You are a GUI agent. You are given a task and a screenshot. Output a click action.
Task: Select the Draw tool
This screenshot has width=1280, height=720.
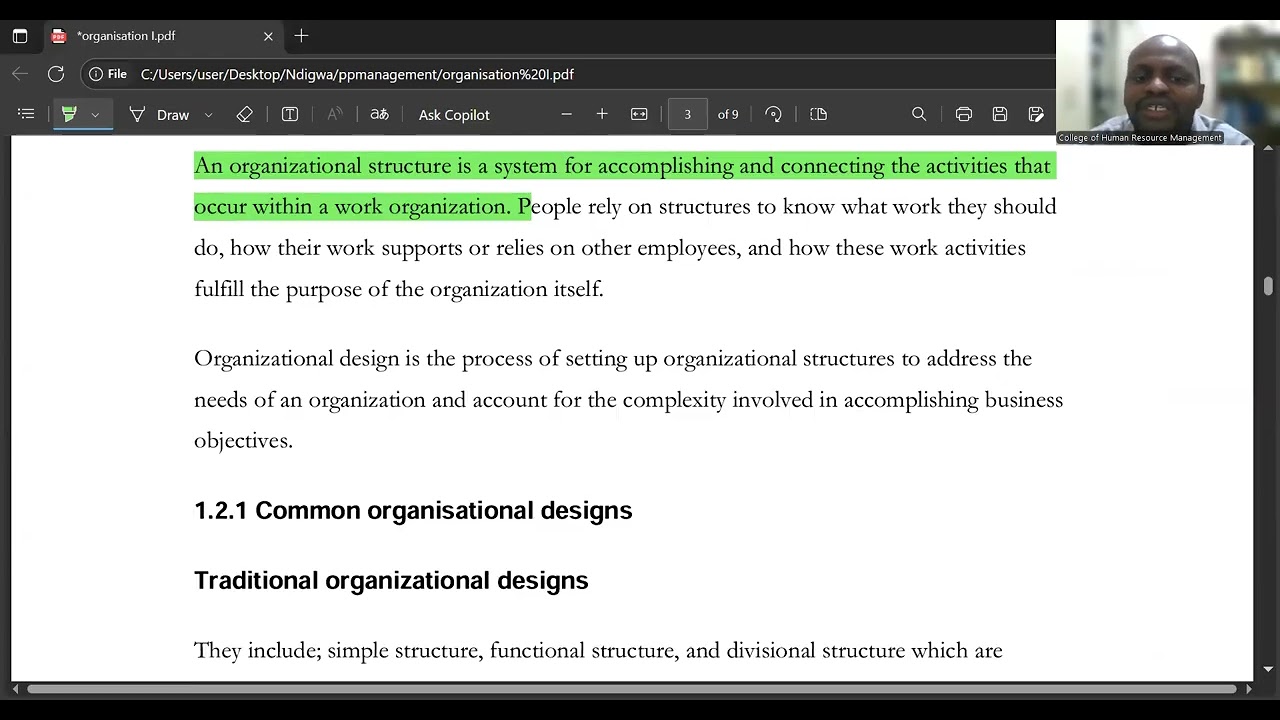pos(160,115)
